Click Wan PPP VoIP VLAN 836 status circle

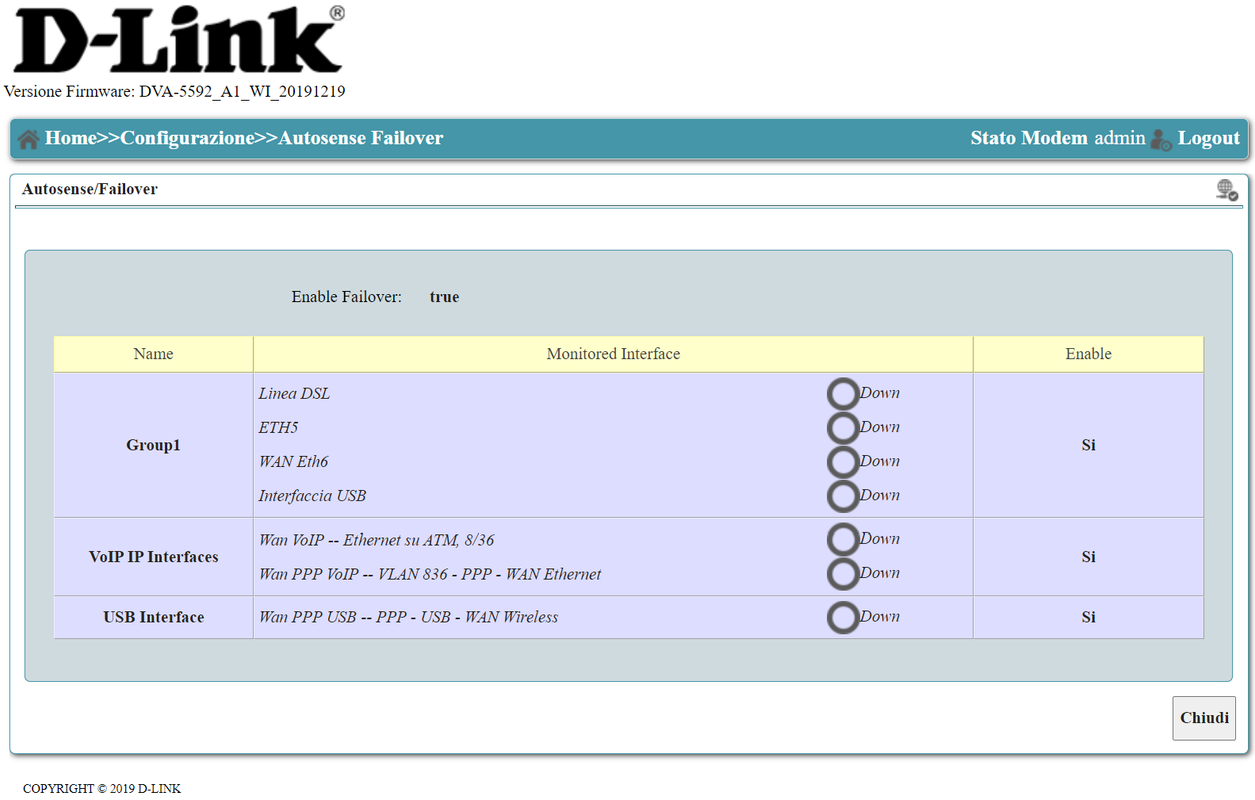[x=843, y=574]
